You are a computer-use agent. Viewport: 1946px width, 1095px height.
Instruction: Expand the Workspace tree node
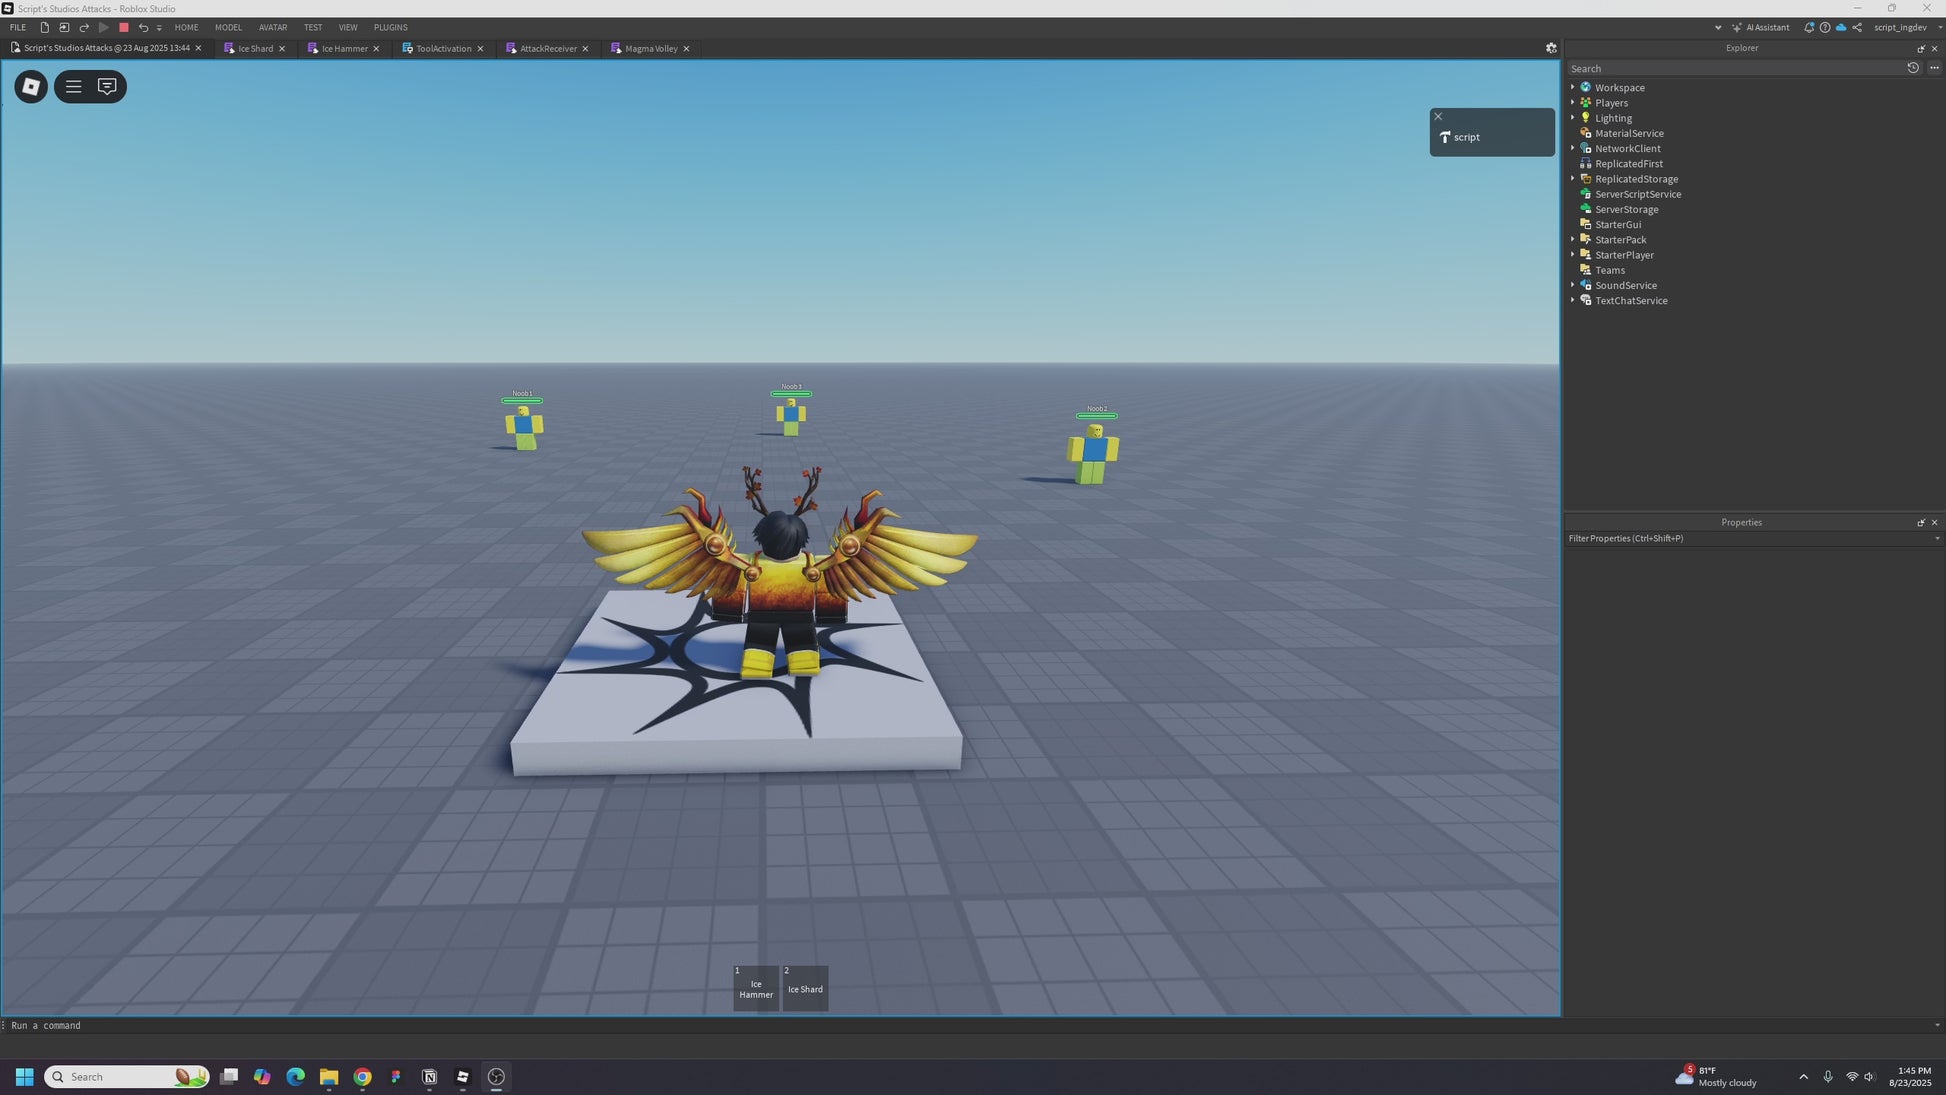[x=1572, y=88]
